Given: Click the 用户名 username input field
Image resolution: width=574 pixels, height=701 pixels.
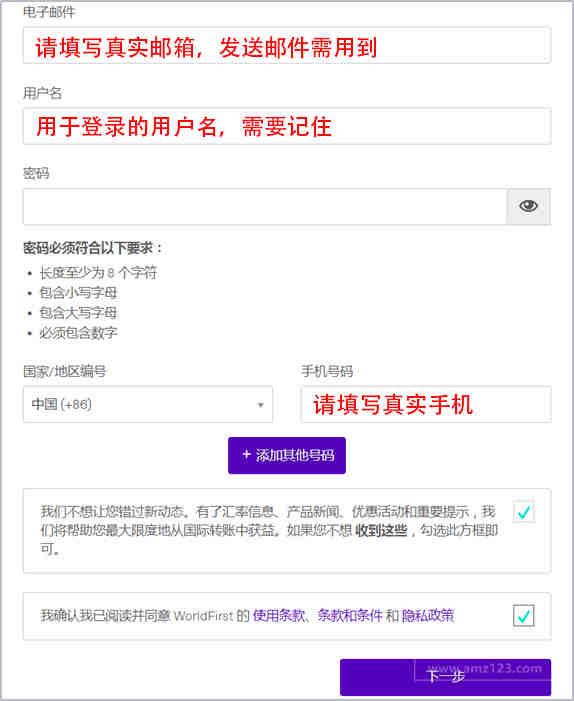Looking at the screenshot, I should click(287, 126).
